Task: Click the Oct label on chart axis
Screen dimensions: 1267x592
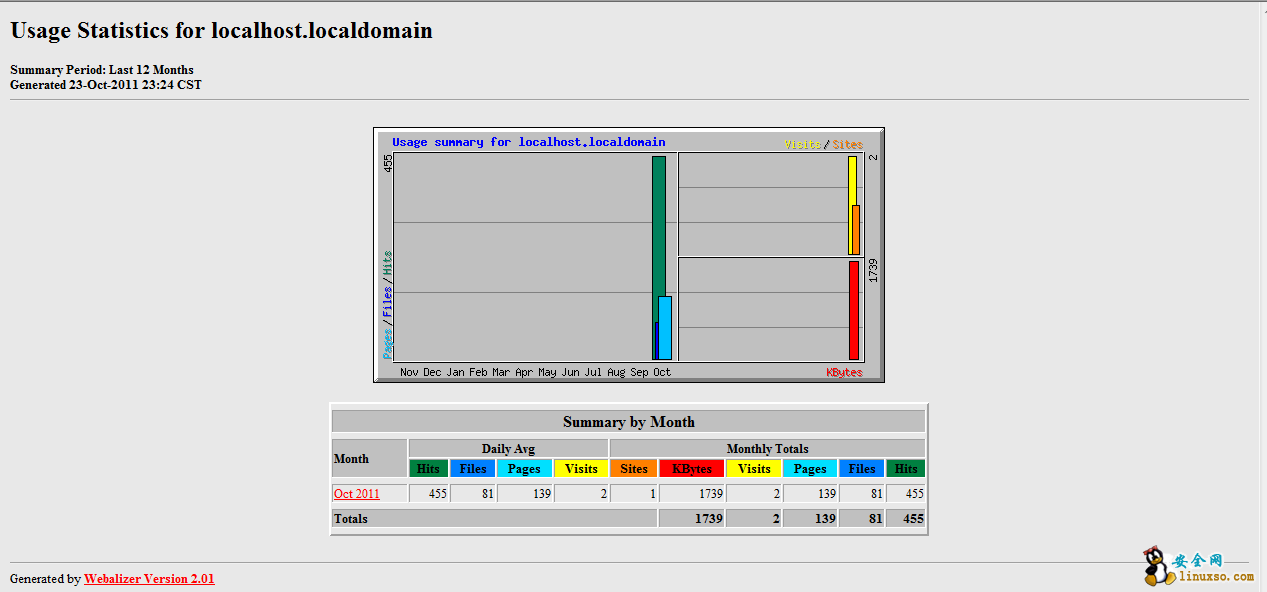Action: click(x=662, y=372)
